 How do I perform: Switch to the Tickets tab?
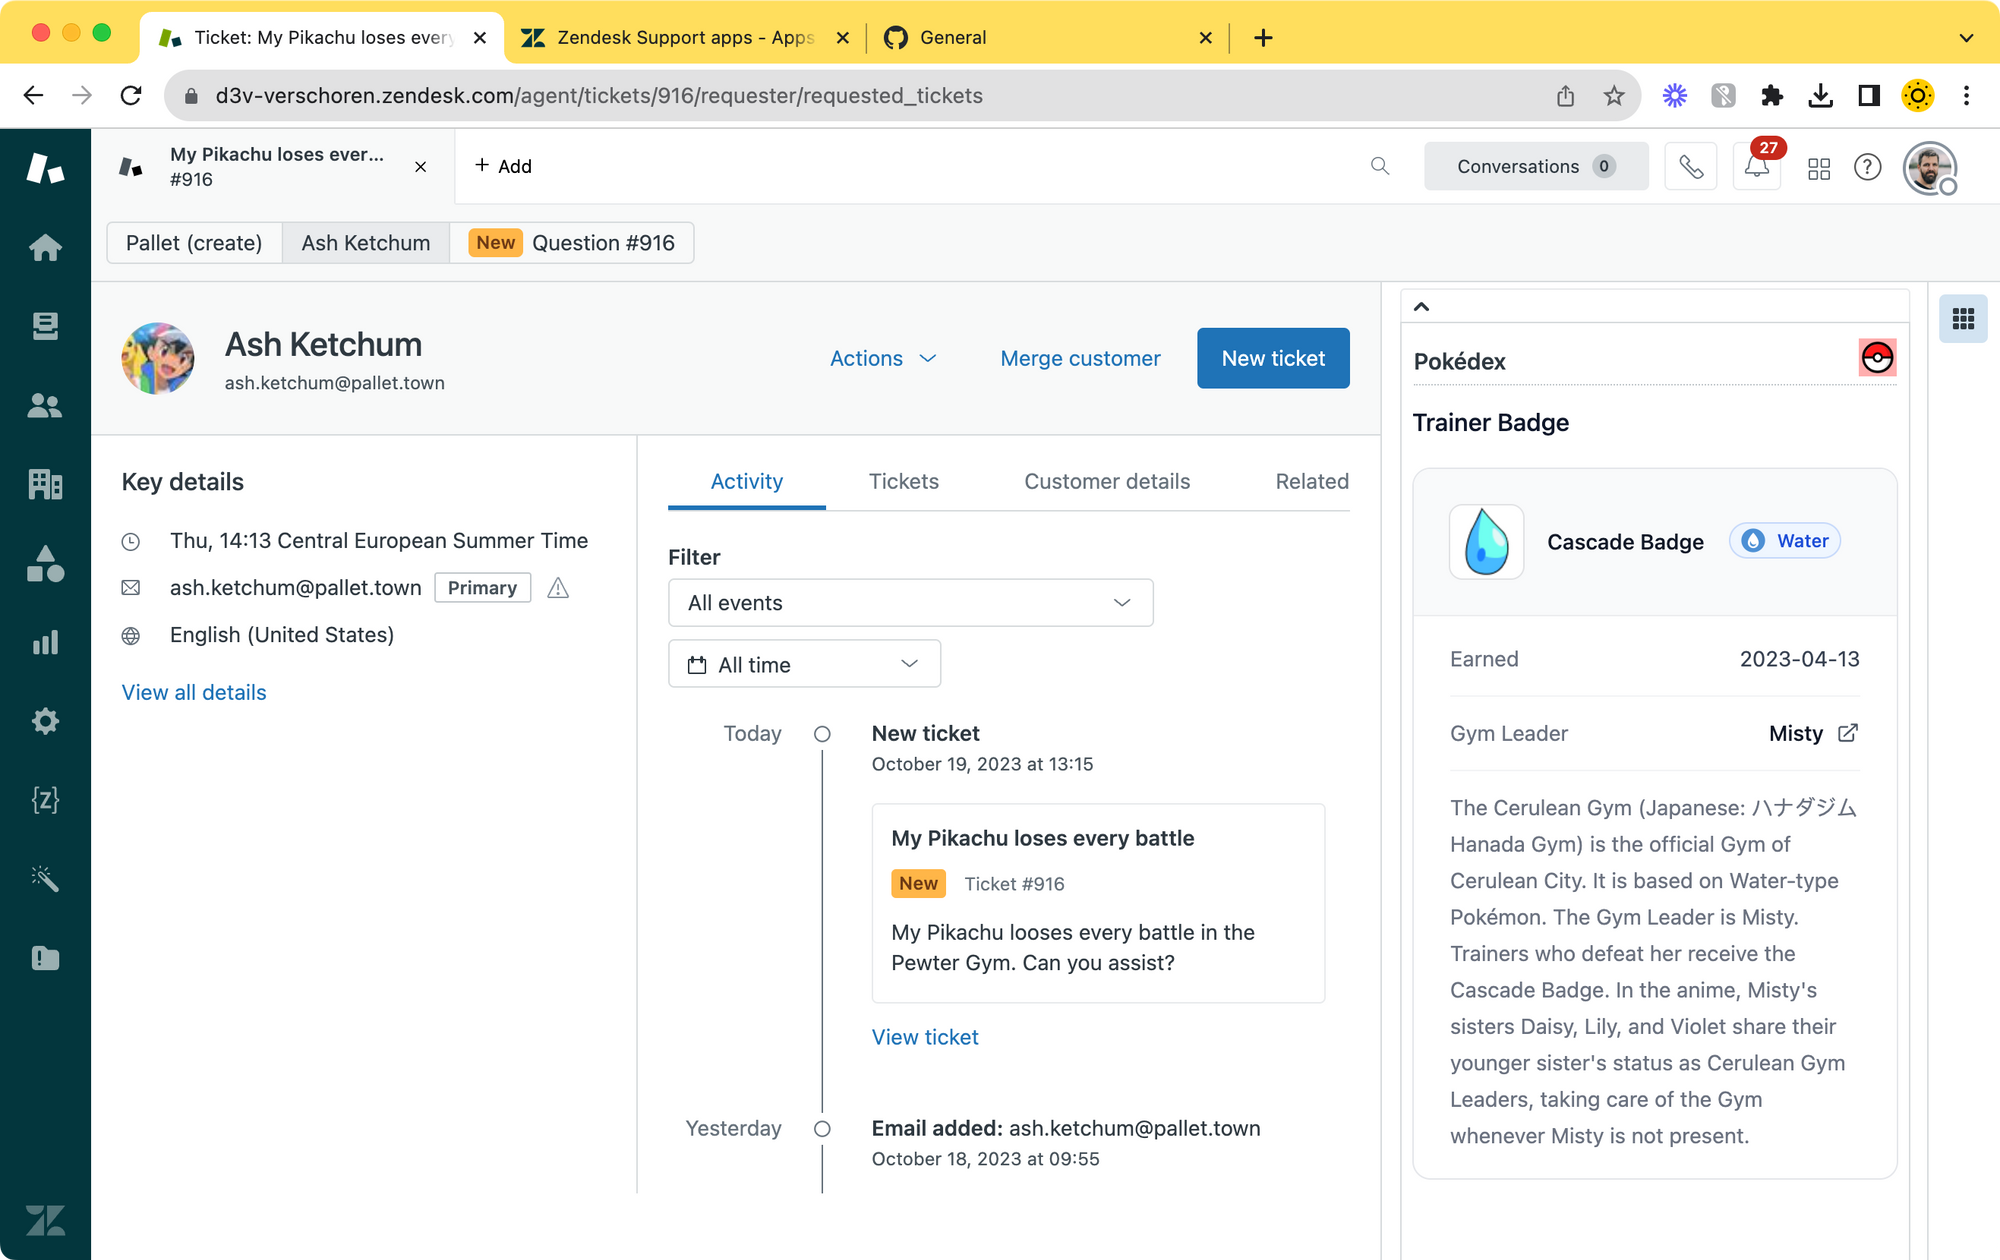(903, 482)
